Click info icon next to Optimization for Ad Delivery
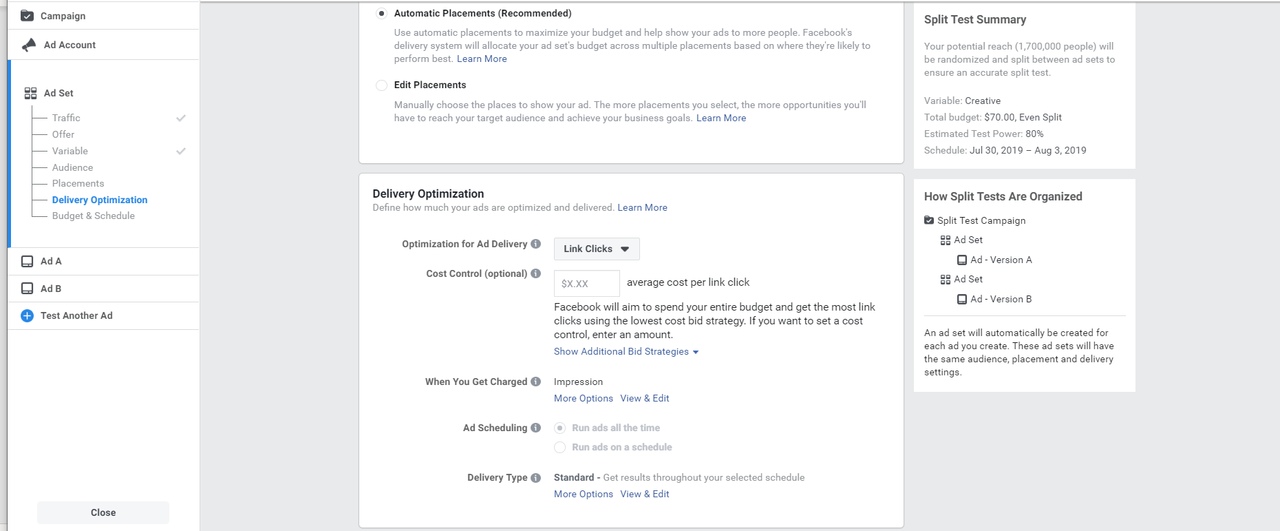 click(x=536, y=244)
